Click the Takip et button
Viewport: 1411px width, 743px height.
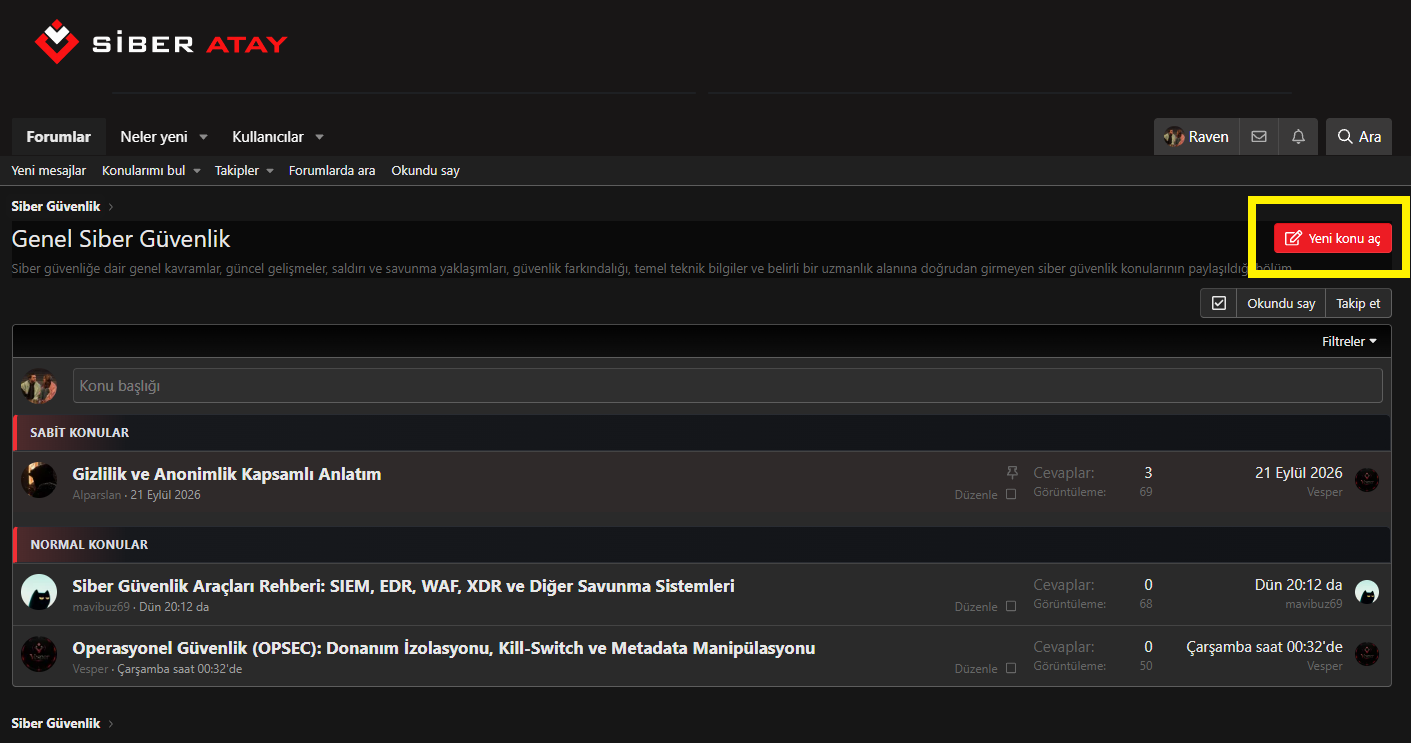[1358, 303]
